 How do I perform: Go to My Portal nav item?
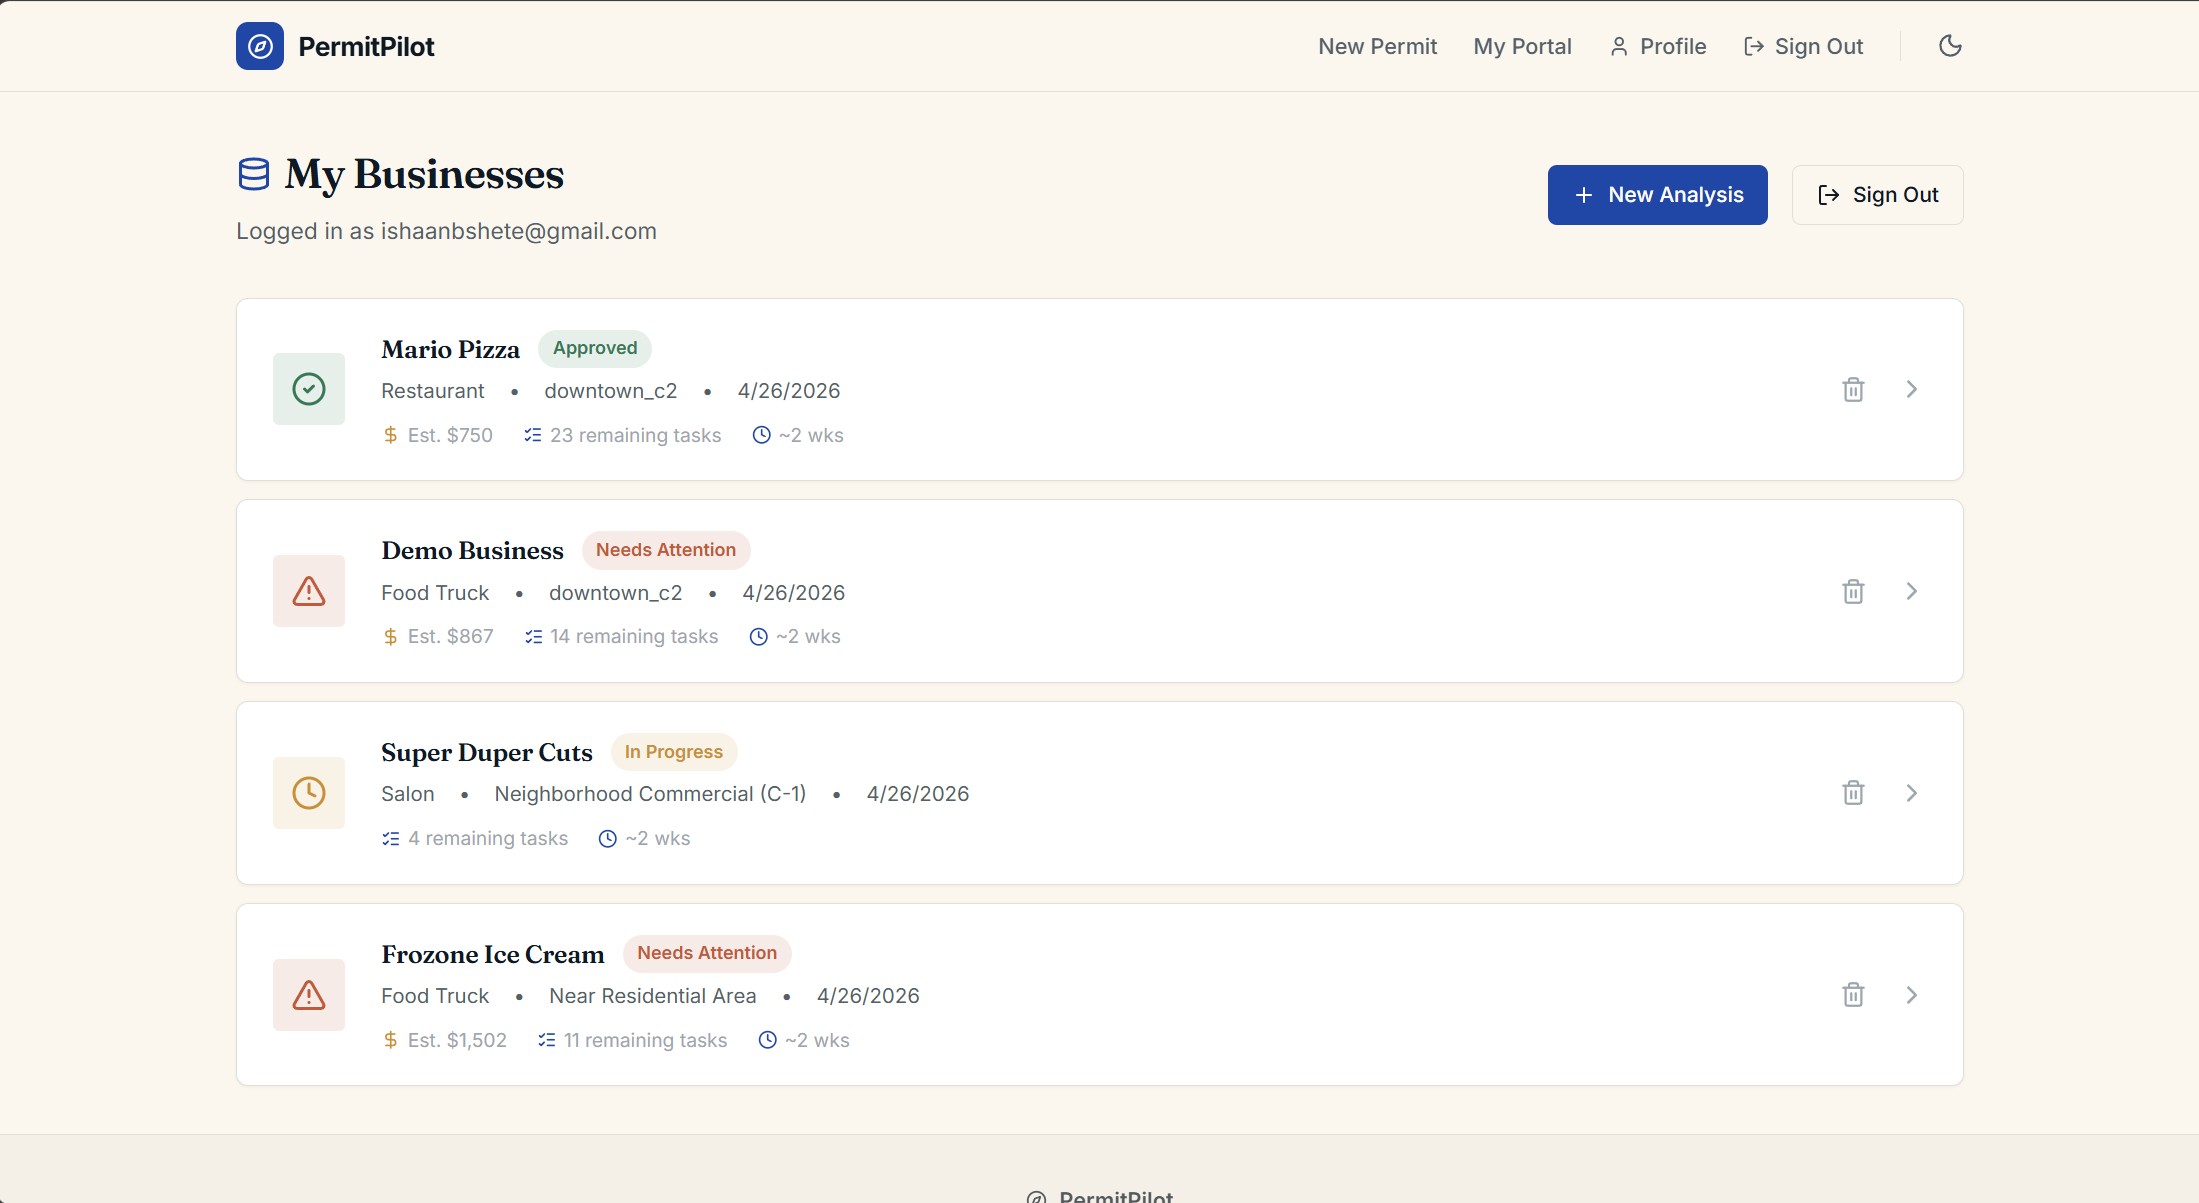(x=1522, y=46)
